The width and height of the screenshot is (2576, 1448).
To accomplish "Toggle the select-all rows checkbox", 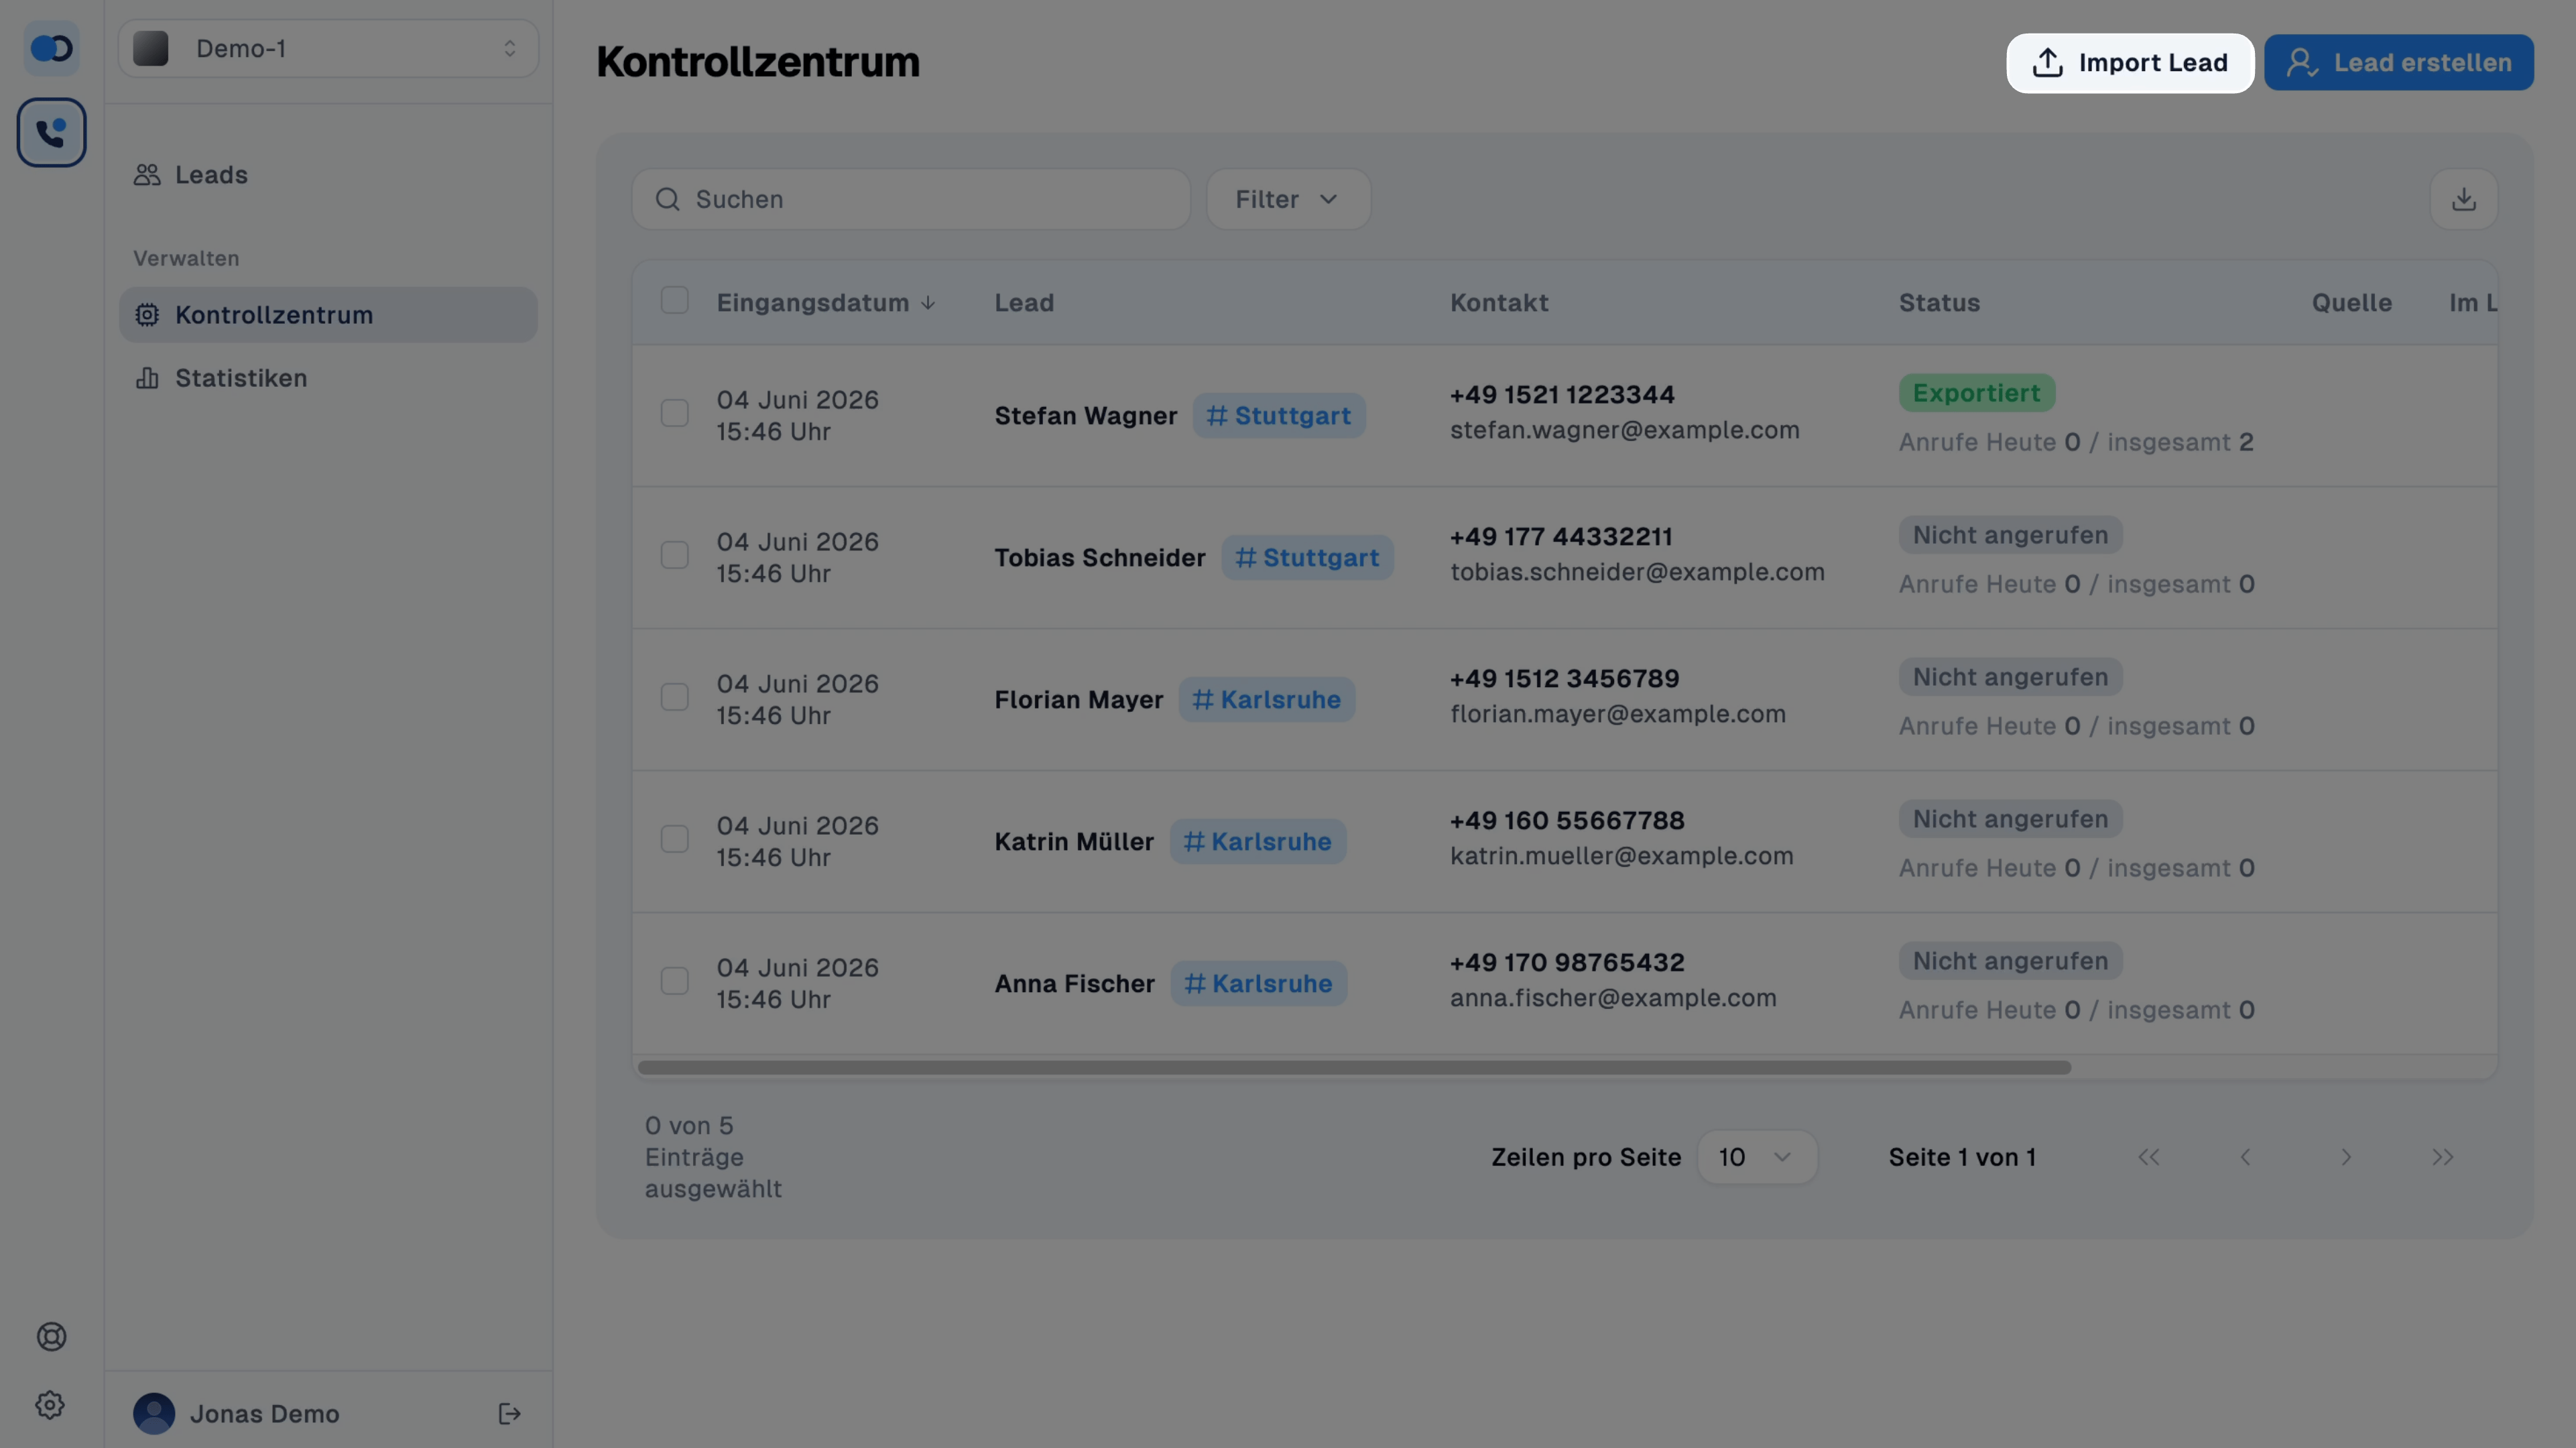I will 675,300.
